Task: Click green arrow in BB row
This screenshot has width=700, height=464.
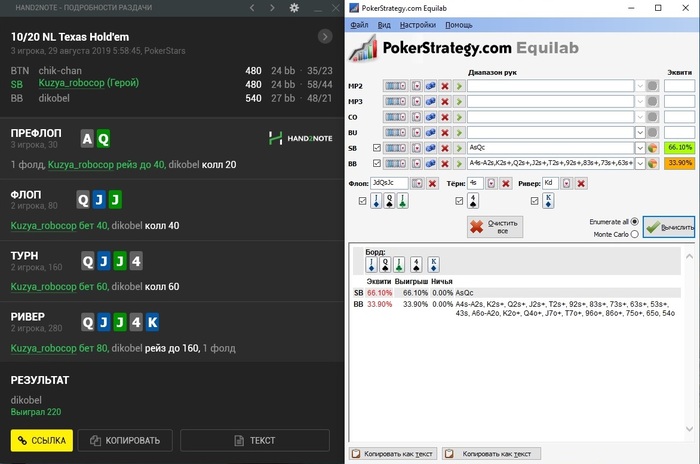Action: click(459, 163)
